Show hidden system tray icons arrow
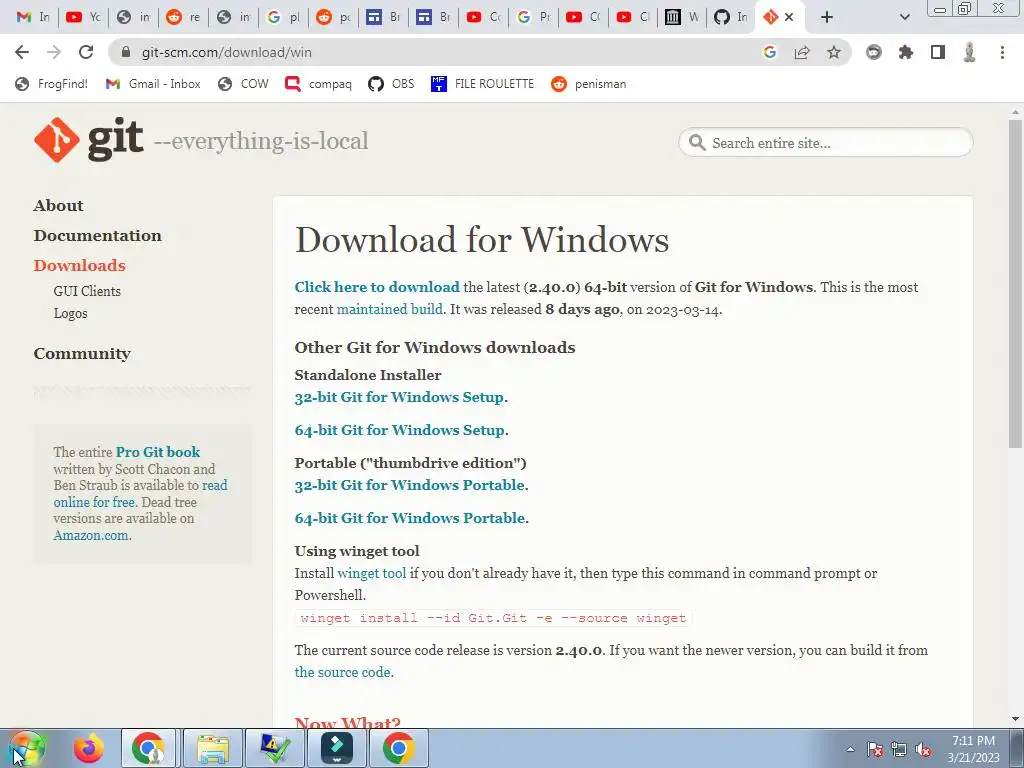 coord(850,750)
